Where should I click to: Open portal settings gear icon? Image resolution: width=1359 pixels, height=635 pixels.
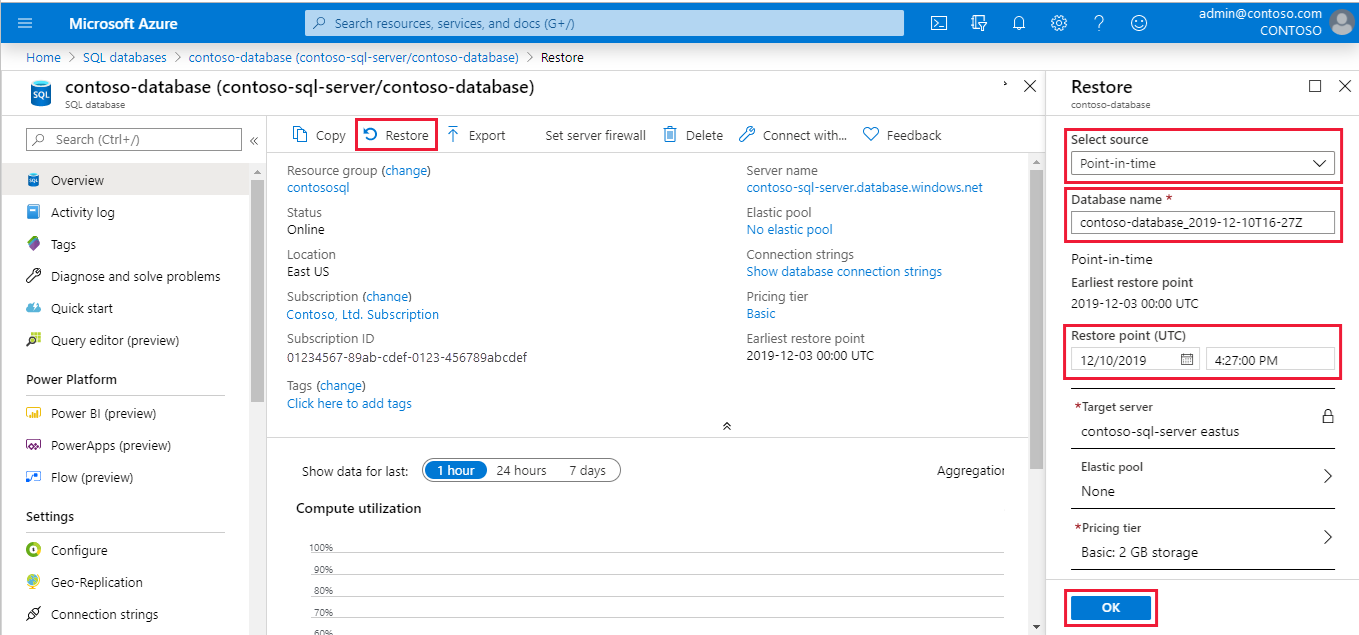coord(1059,23)
